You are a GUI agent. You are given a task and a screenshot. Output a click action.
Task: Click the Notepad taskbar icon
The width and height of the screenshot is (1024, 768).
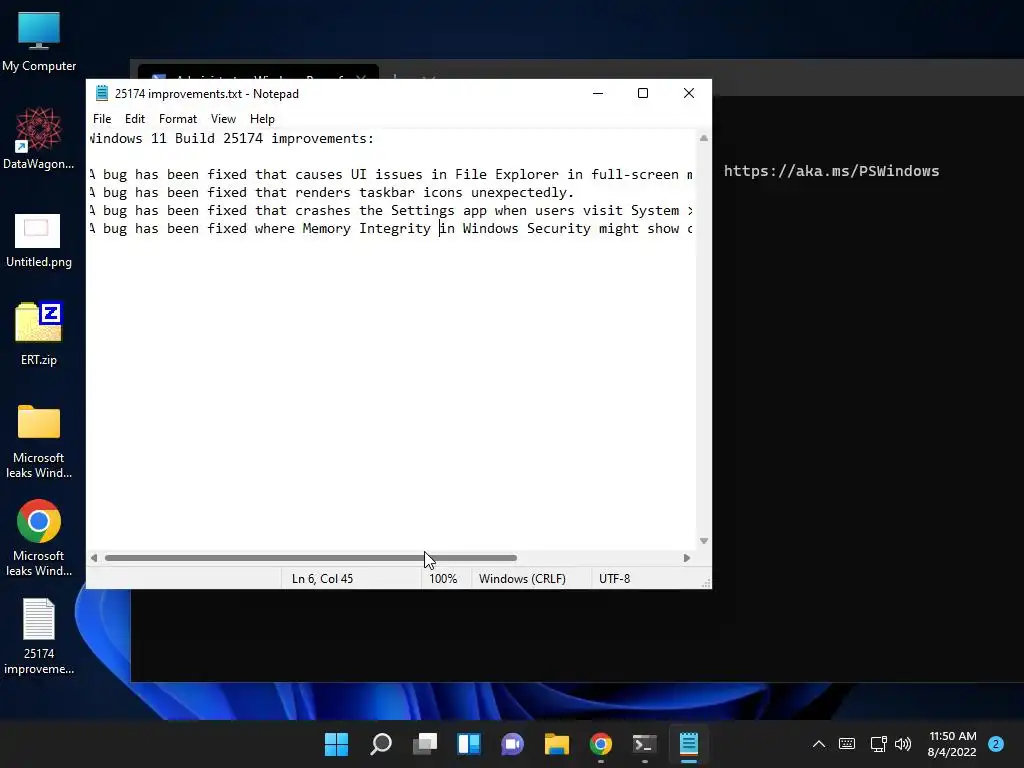pos(689,744)
